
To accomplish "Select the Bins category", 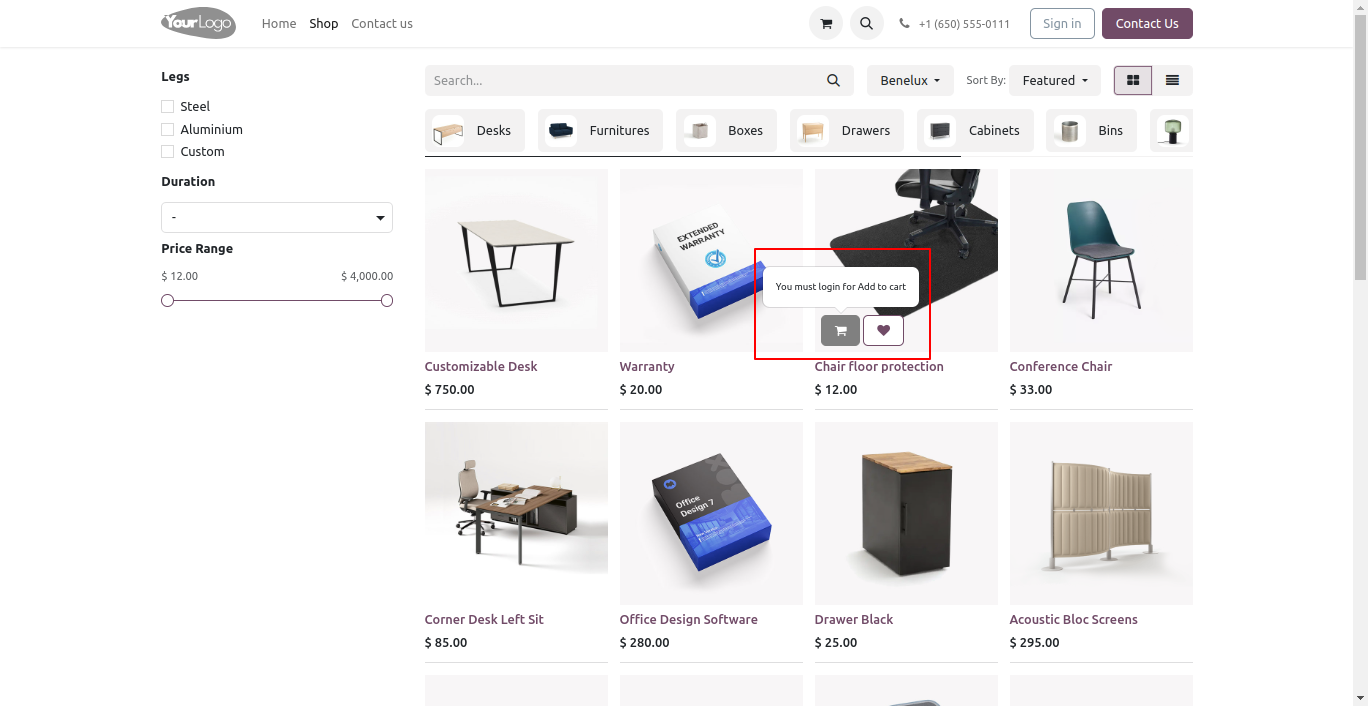I will pos(1091,130).
